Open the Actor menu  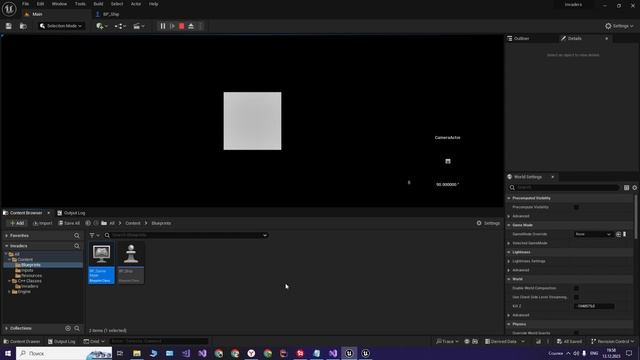136,4
